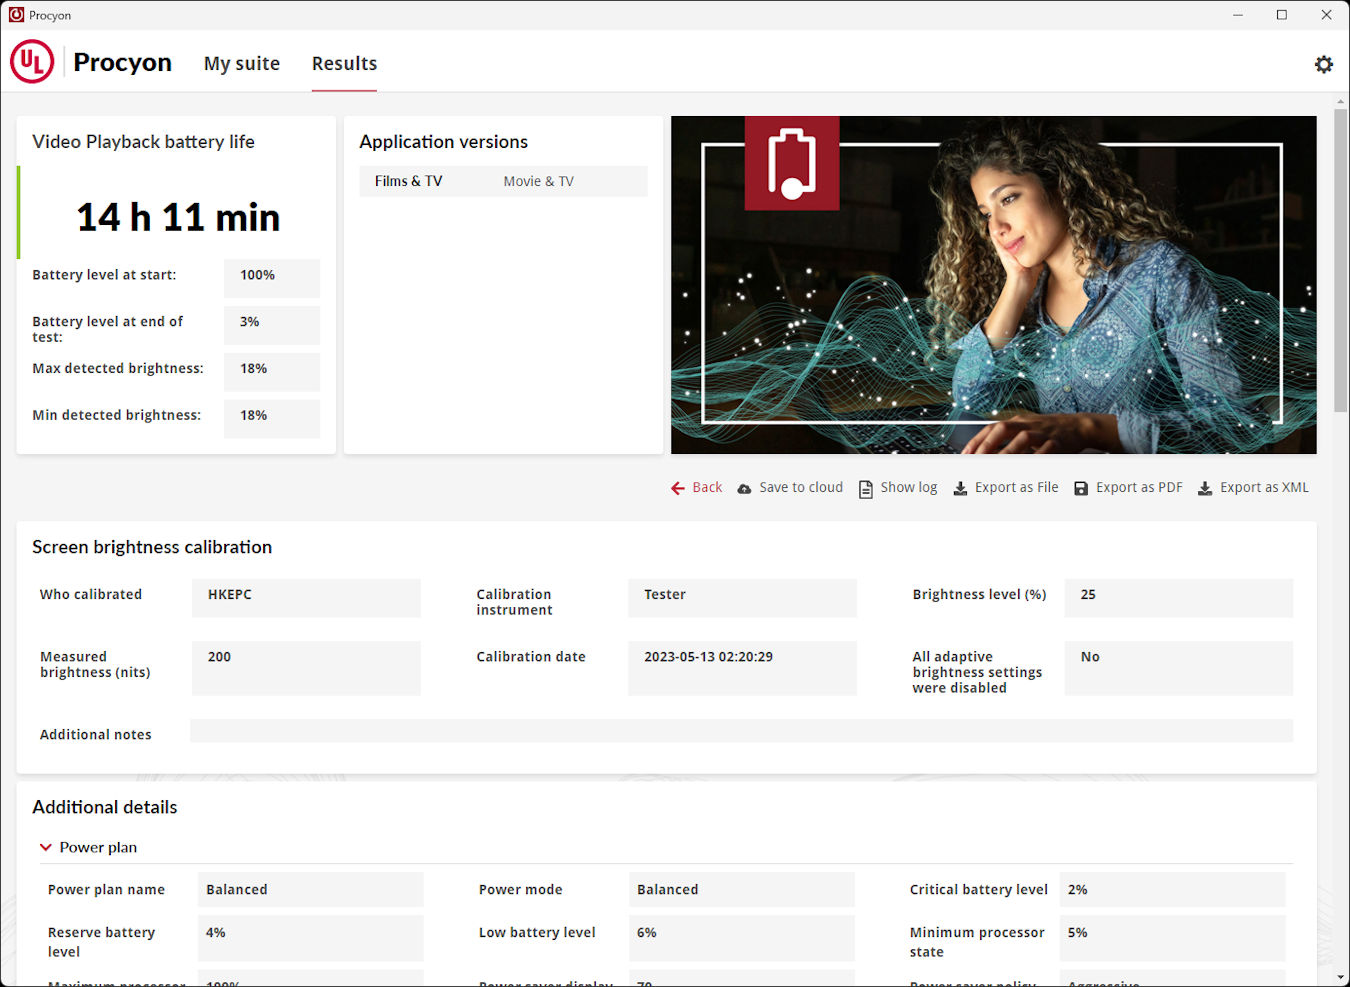Click Max detected brightness 18% value

pos(272,372)
